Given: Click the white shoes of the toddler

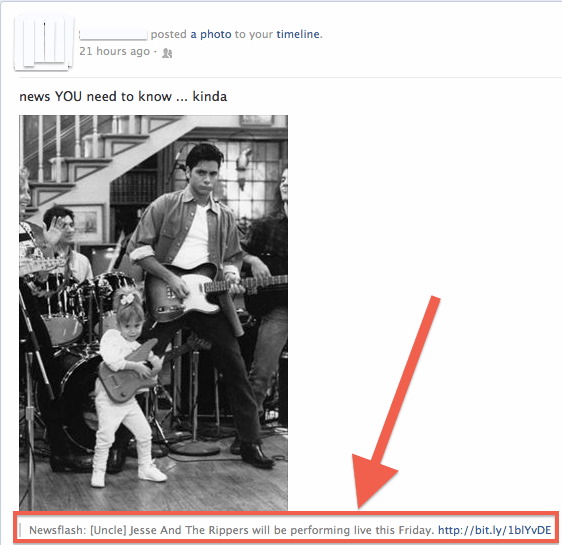Looking at the screenshot, I should click(x=129, y=475).
